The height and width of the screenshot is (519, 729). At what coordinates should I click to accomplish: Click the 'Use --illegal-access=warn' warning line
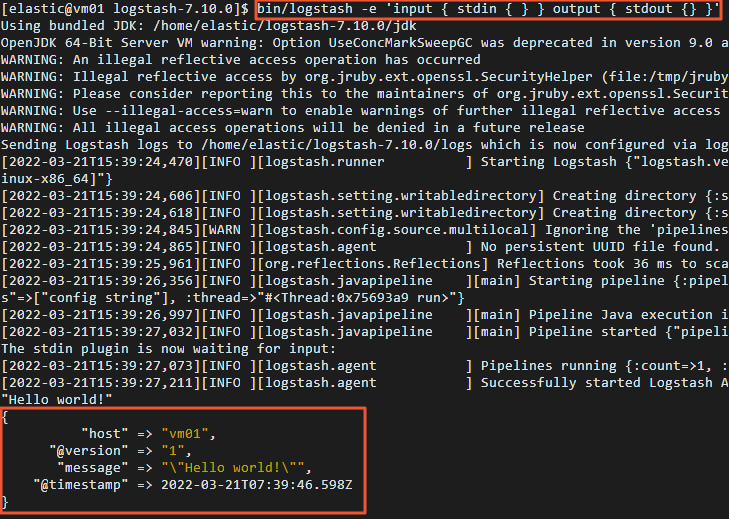[x=361, y=111]
